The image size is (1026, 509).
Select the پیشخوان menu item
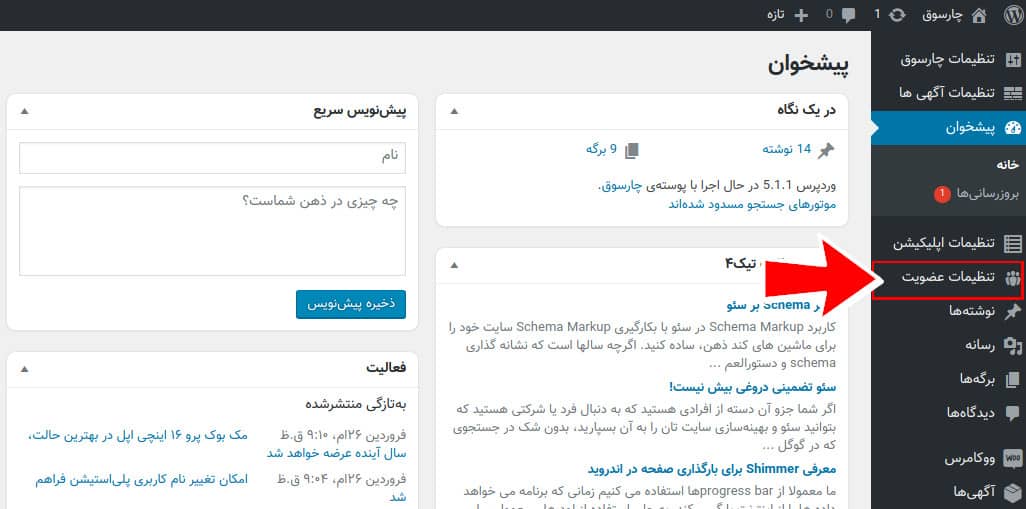tap(948, 128)
